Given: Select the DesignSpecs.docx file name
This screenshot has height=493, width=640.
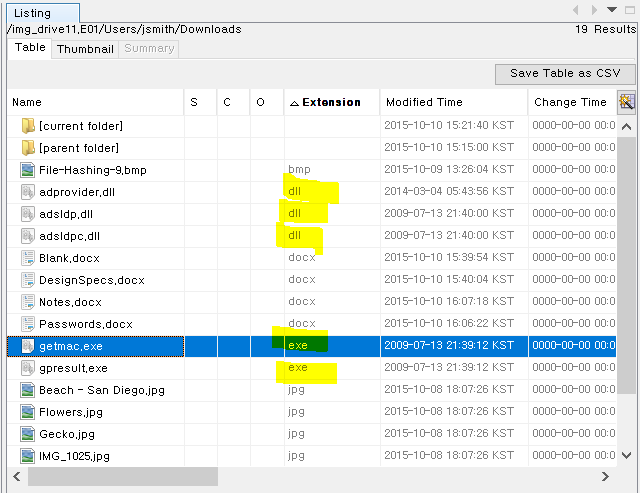Looking at the screenshot, I should pyautogui.click(x=92, y=280).
